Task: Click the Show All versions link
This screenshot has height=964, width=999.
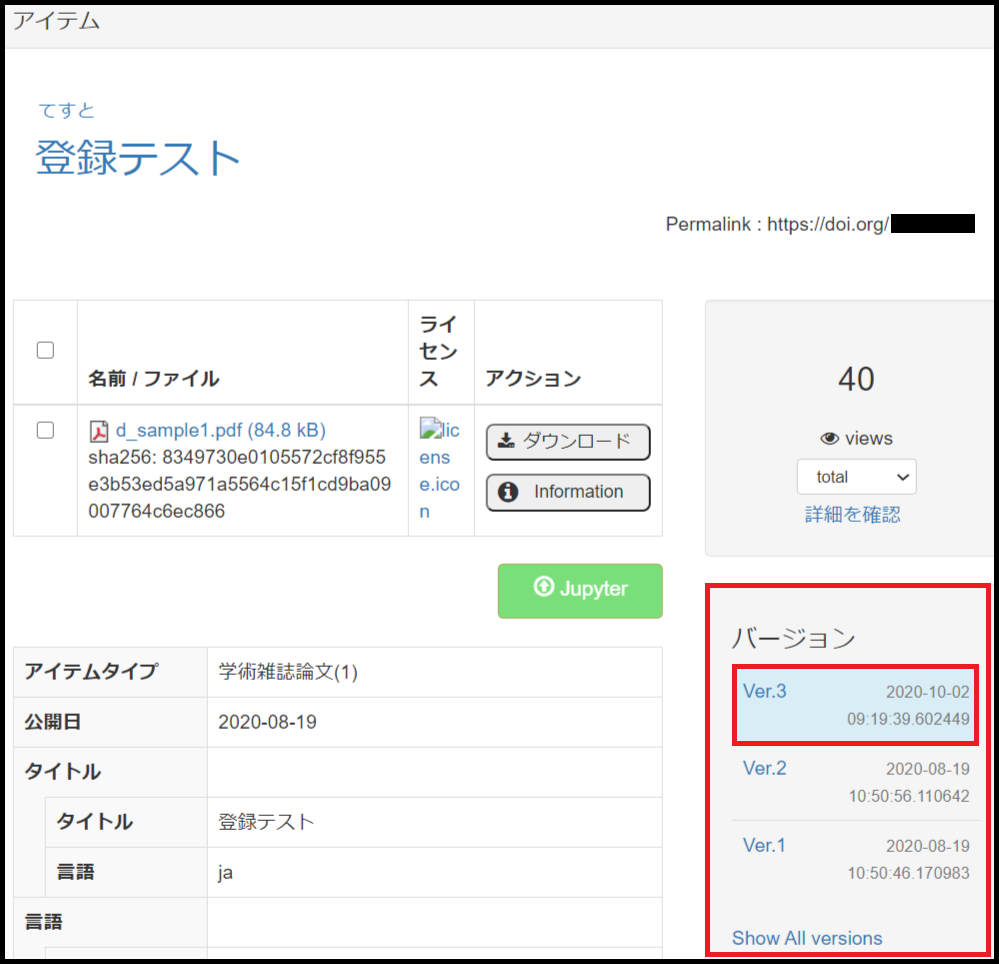Action: [807, 938]
